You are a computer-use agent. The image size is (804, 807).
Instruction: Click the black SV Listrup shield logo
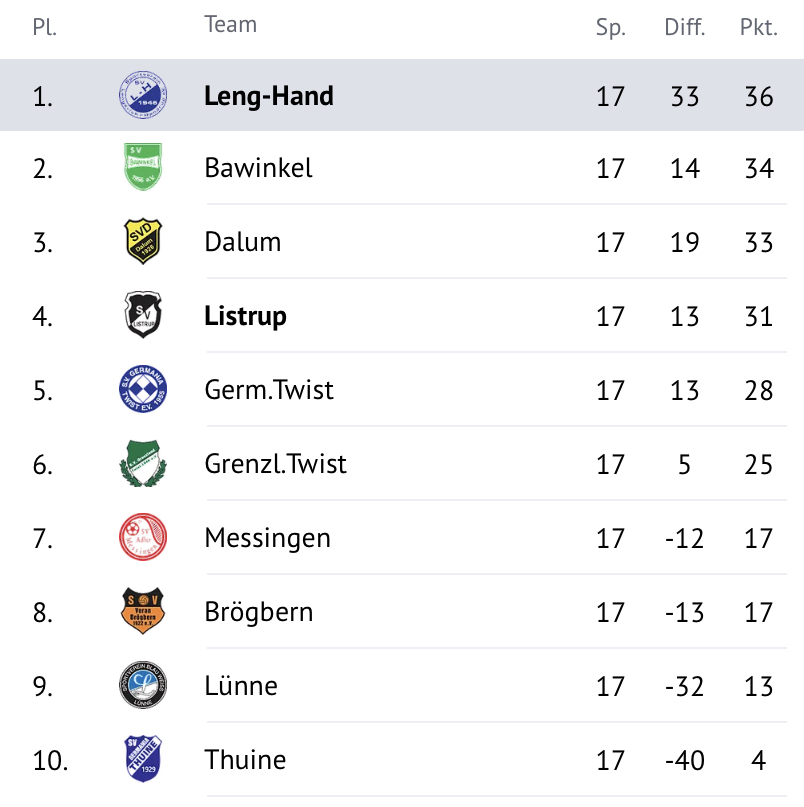coord(143,314)
